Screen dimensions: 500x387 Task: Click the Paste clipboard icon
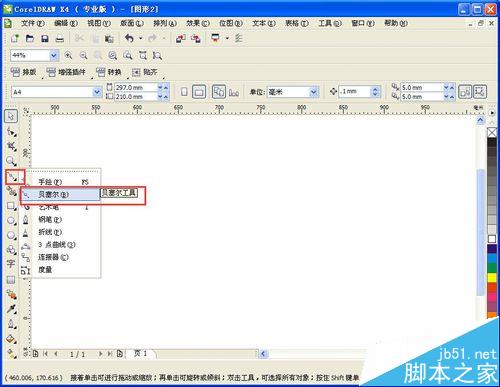click(109, 39)
